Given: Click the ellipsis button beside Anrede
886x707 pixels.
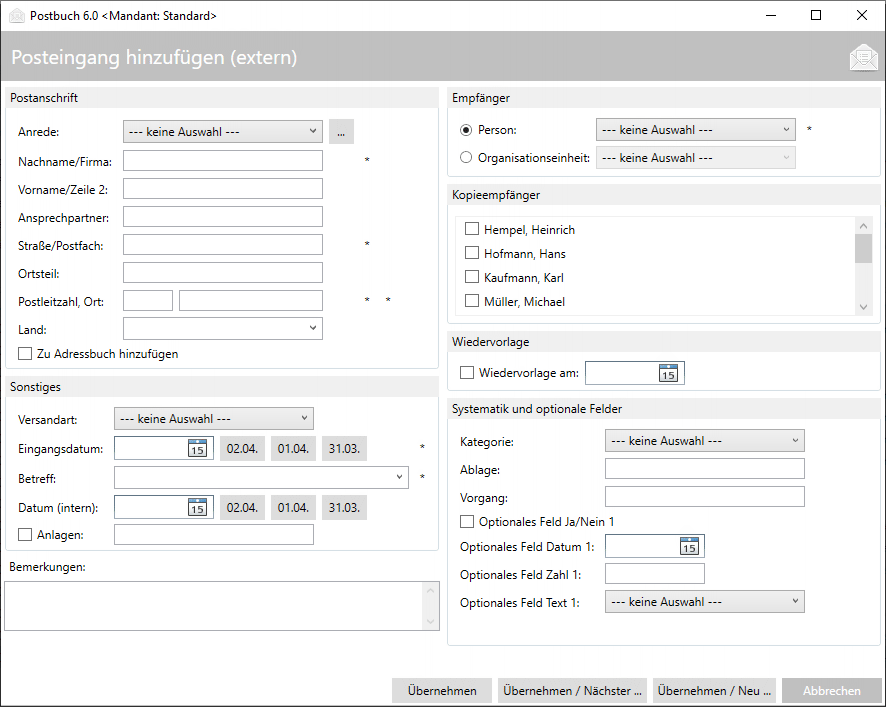Looking at the screenshot, I should [341, 131].
